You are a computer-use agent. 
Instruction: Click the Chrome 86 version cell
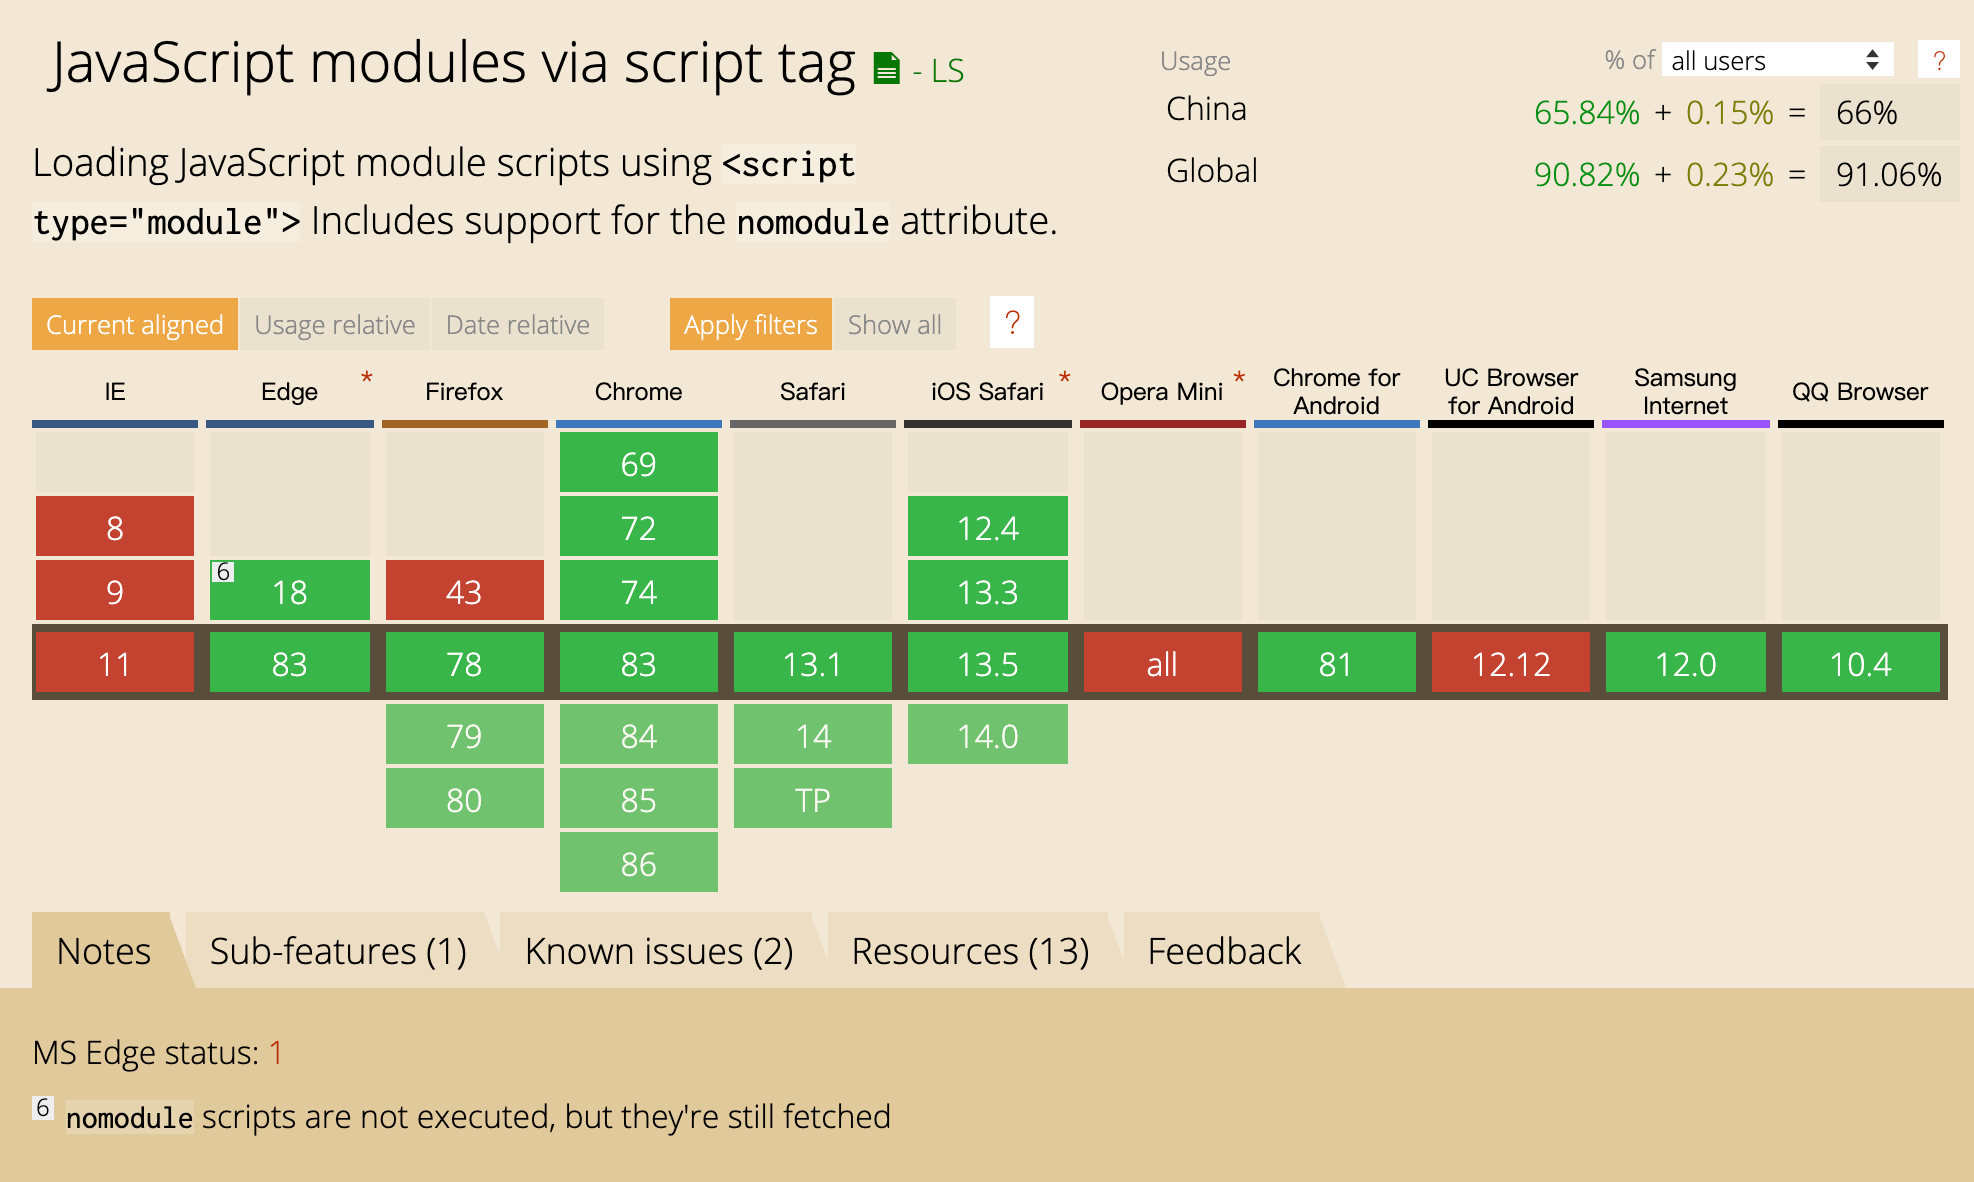coord(638,864)
